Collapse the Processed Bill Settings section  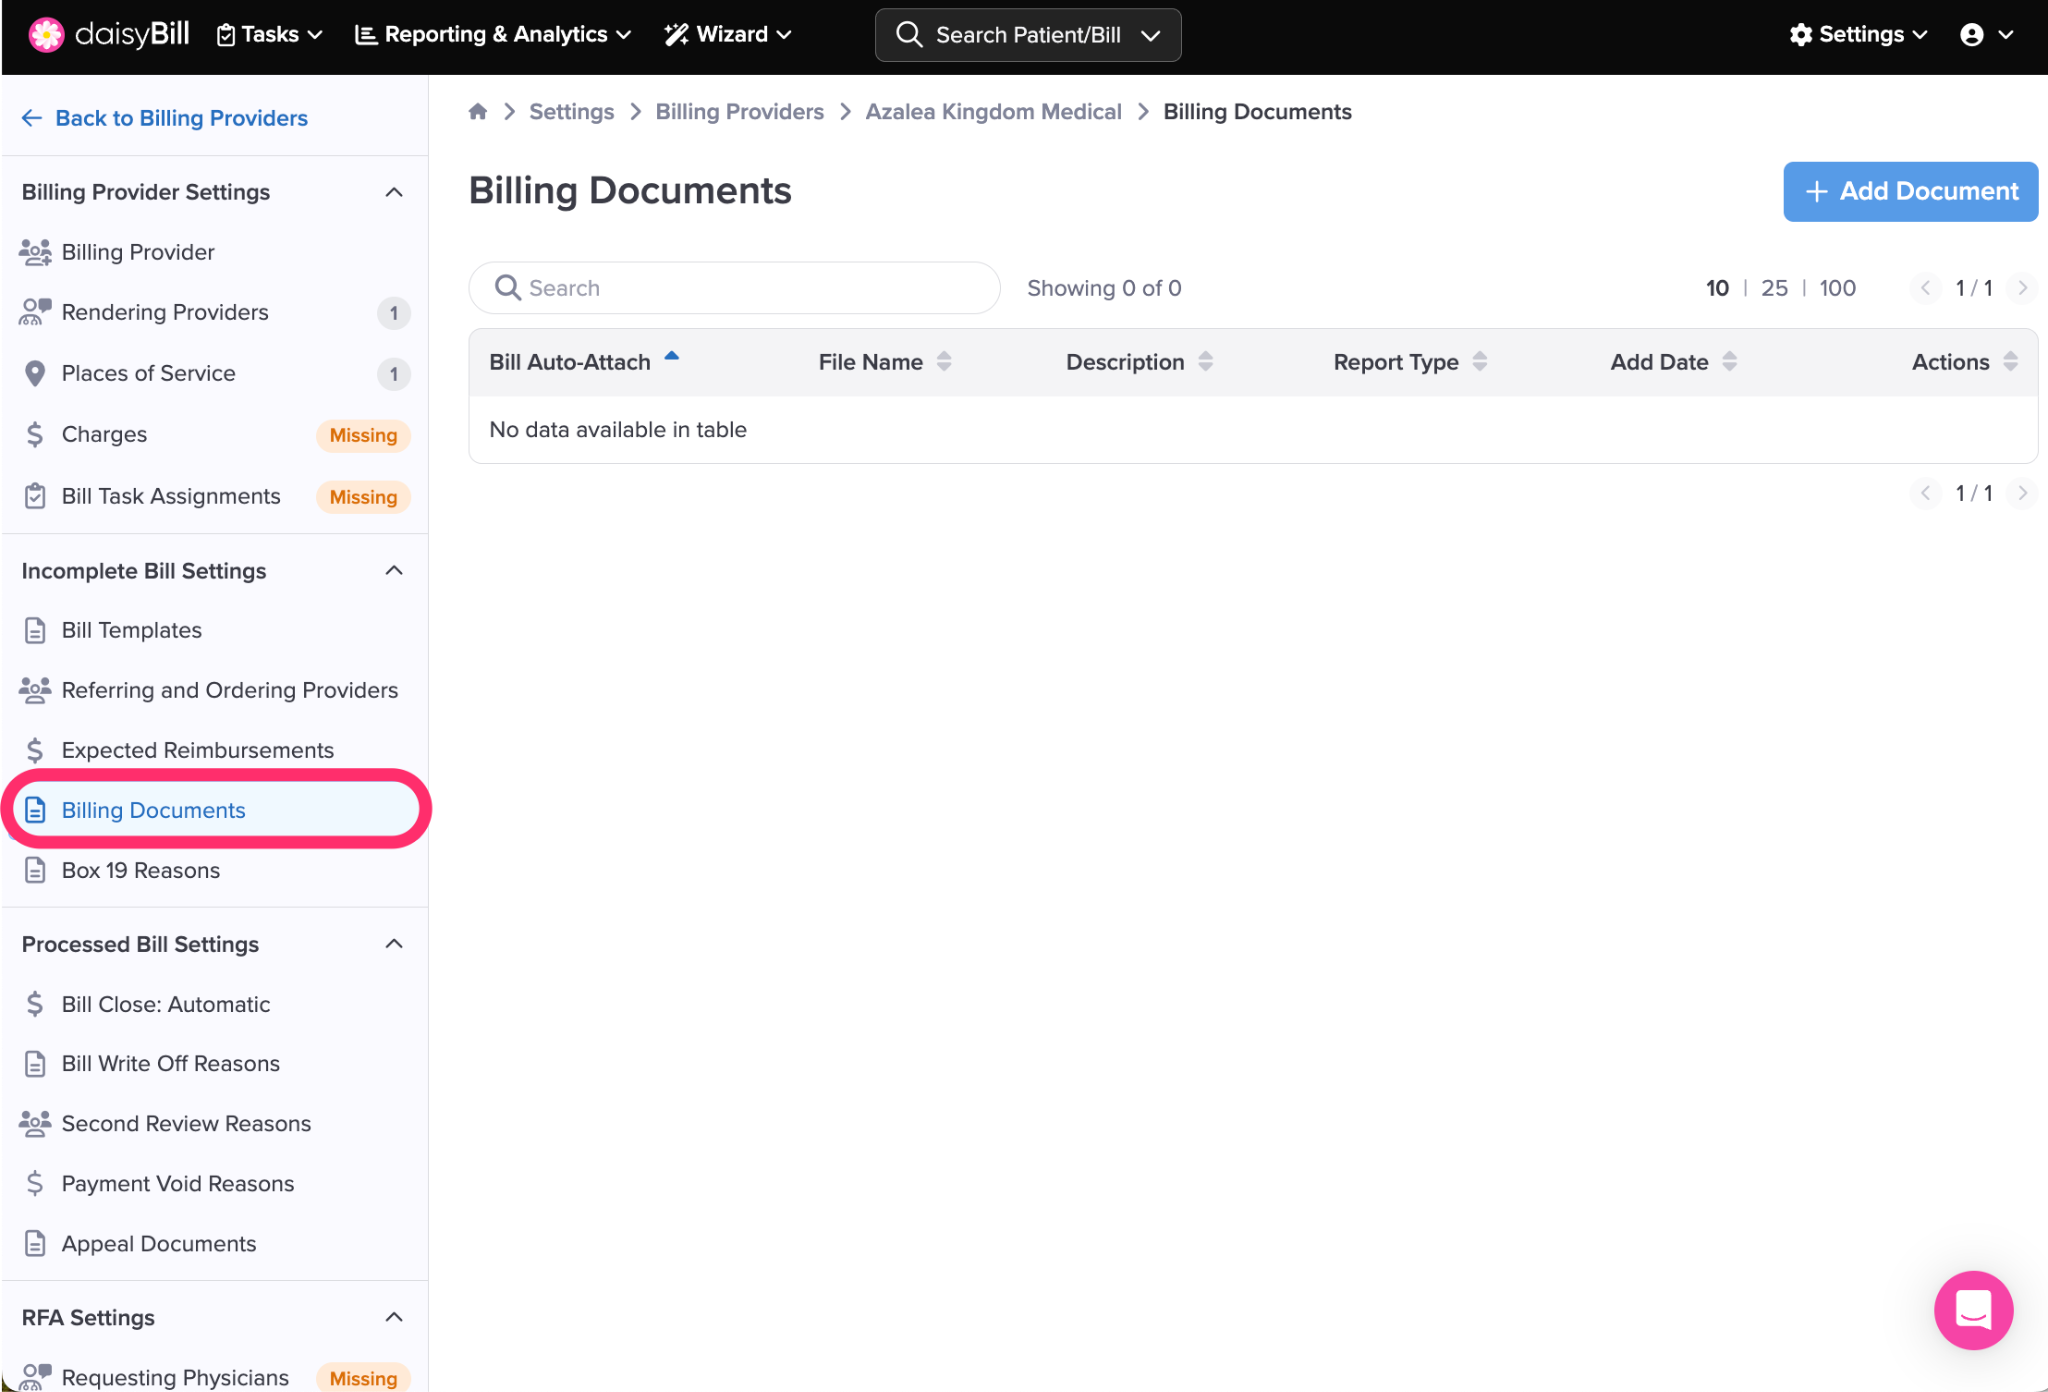click(394, 944)
